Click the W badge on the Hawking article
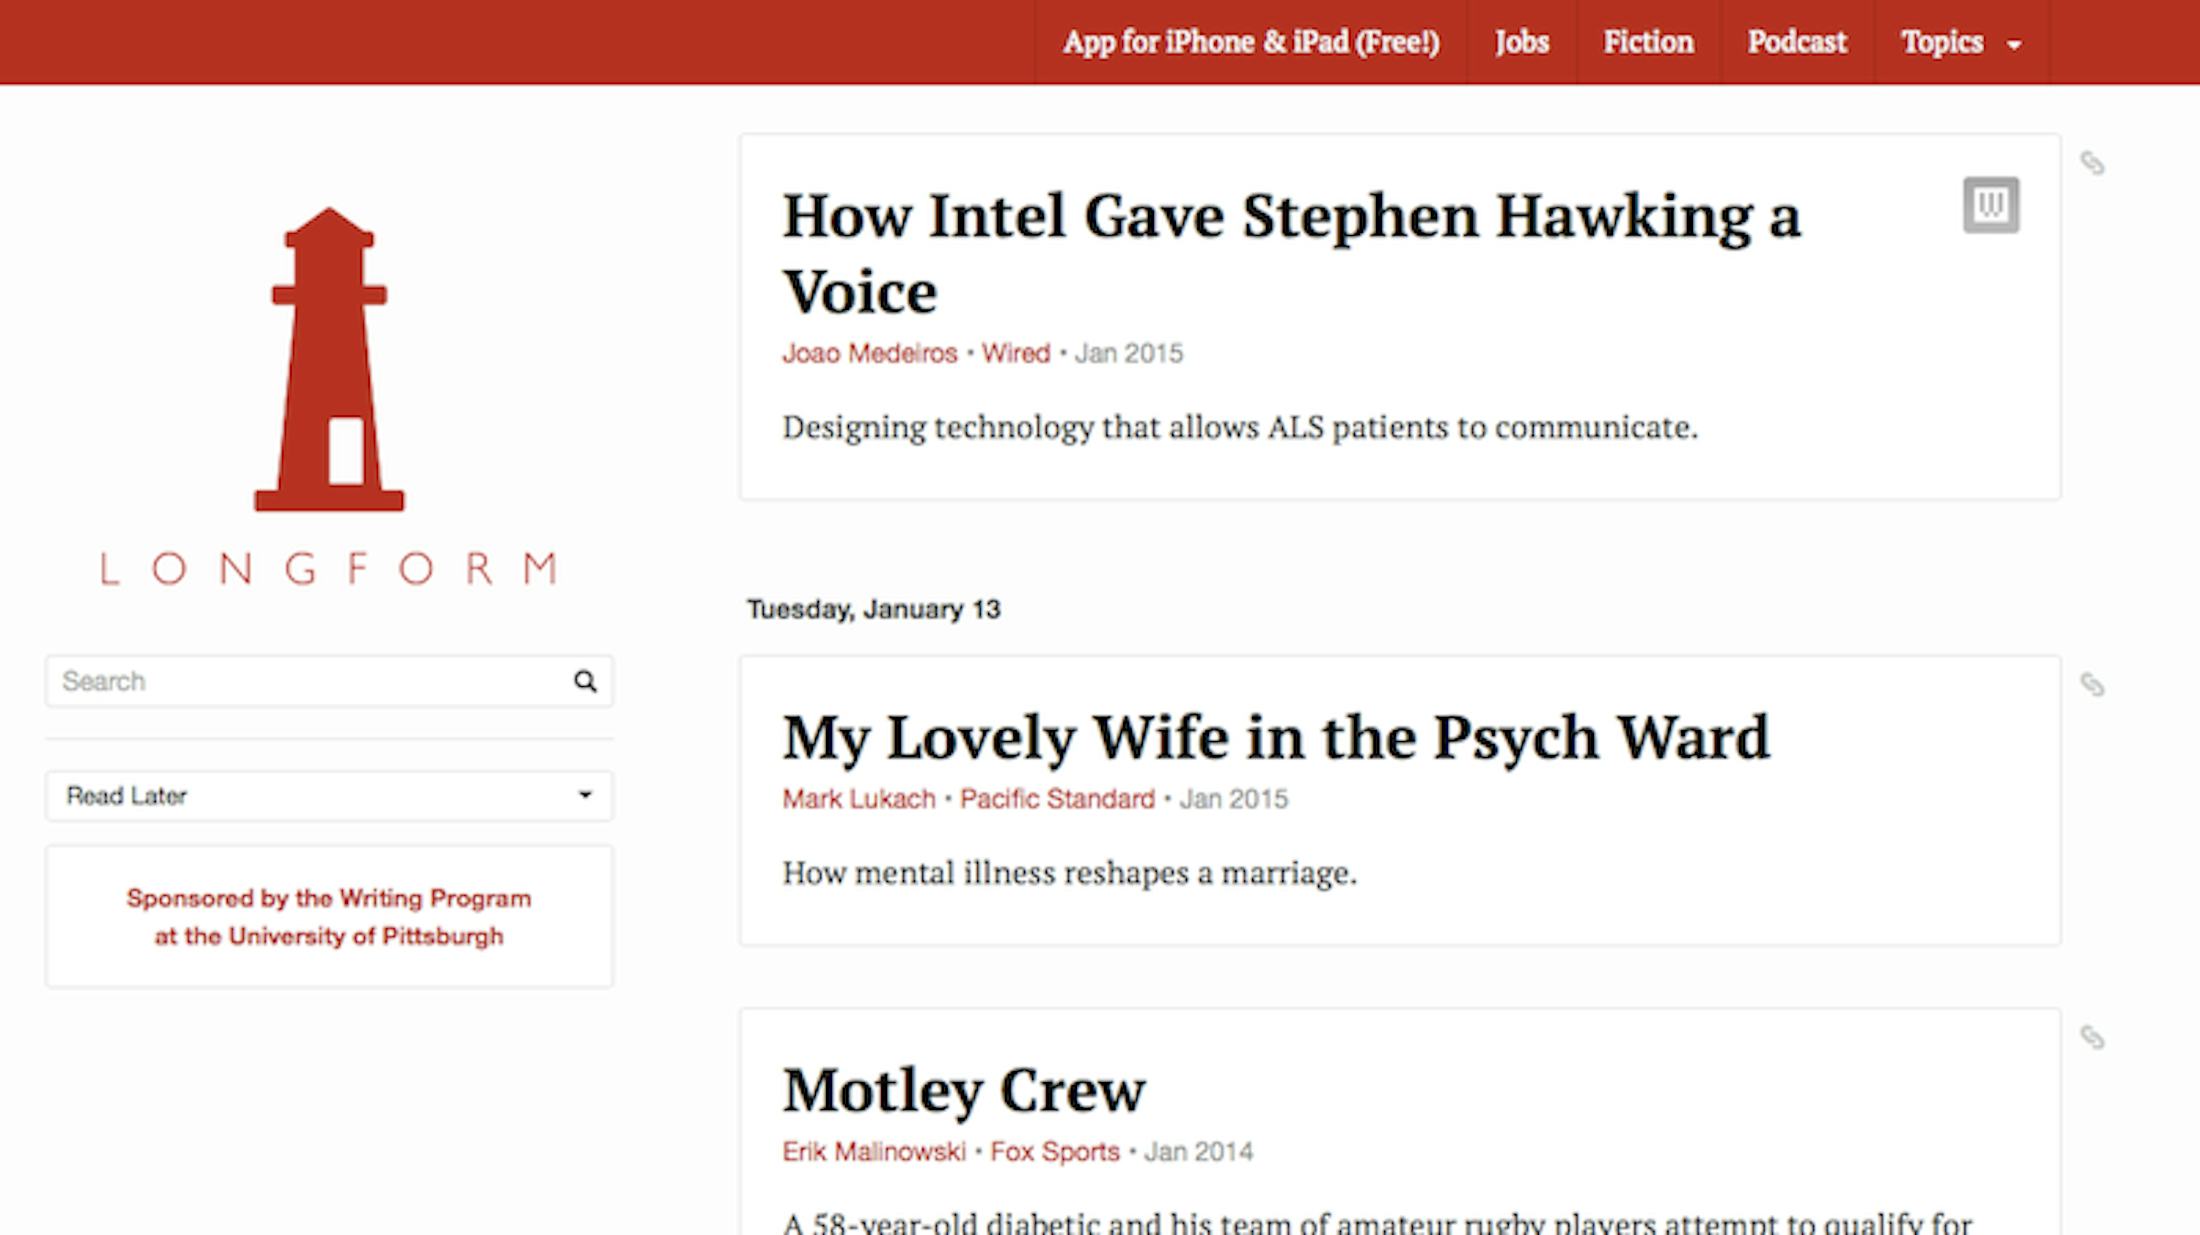Viewport: 2200px width, 1235px height. pyautogui.click(x=1991, y=204)
